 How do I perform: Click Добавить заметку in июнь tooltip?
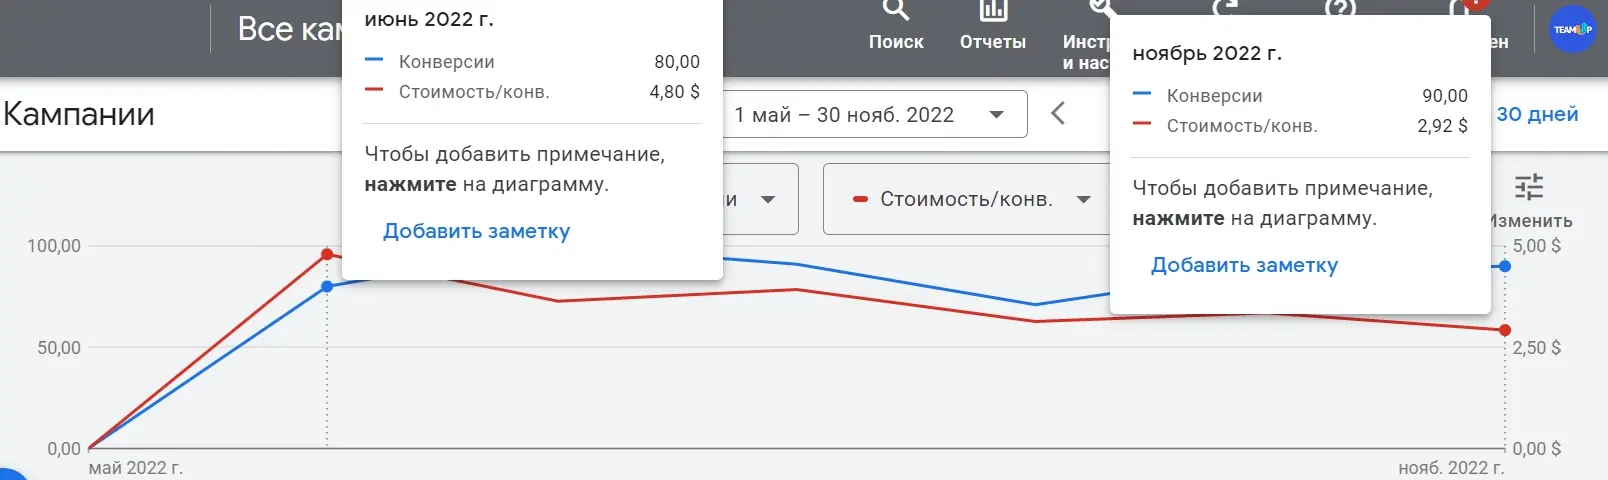pos(476,231)
